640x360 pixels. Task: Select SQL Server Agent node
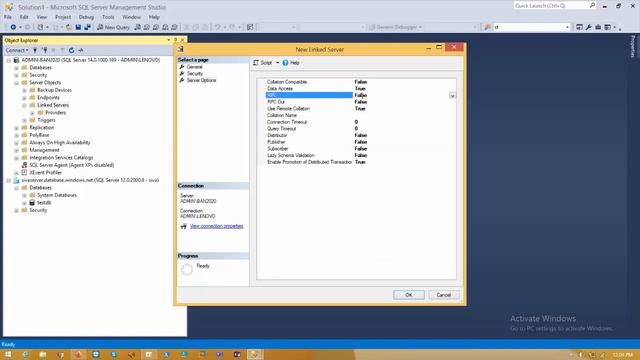click(x=71, y=165)
